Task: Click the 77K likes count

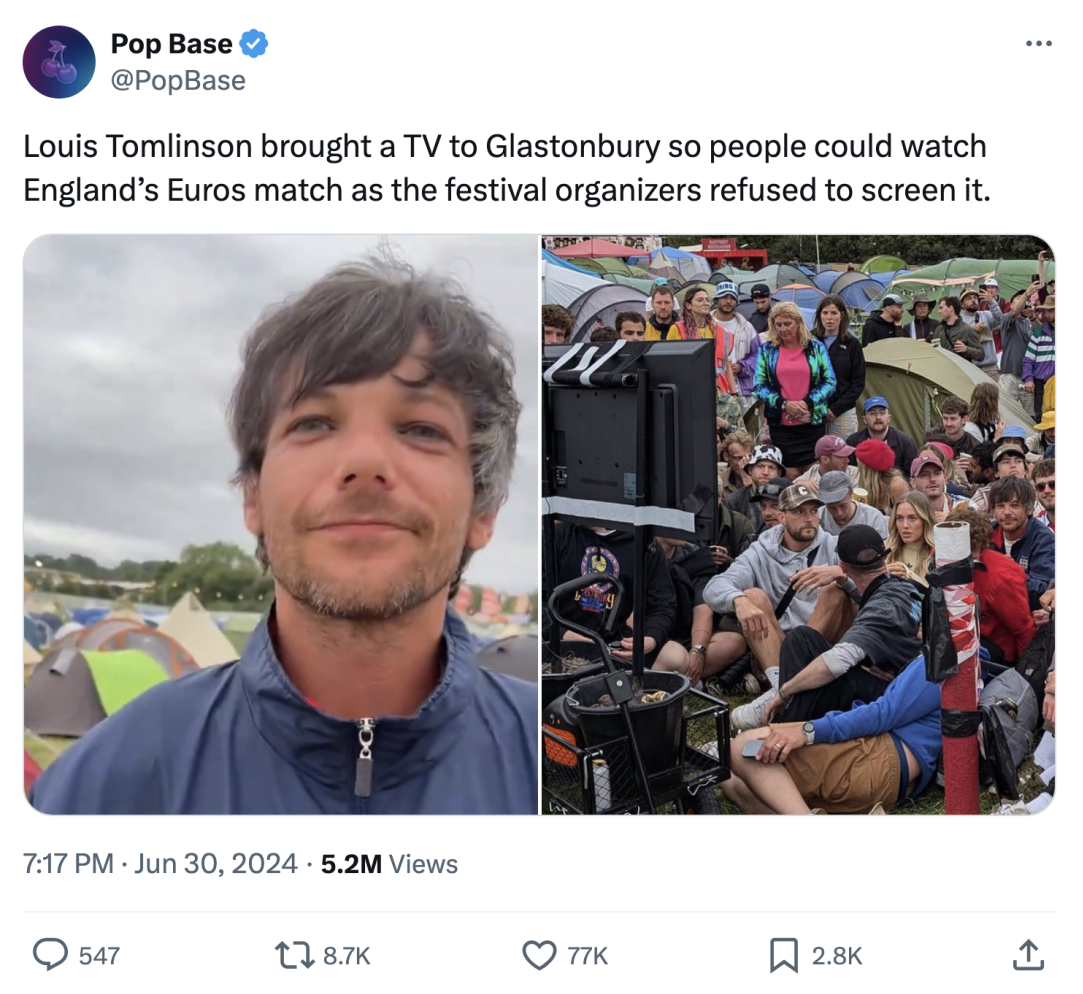Action: click(588, 956)
